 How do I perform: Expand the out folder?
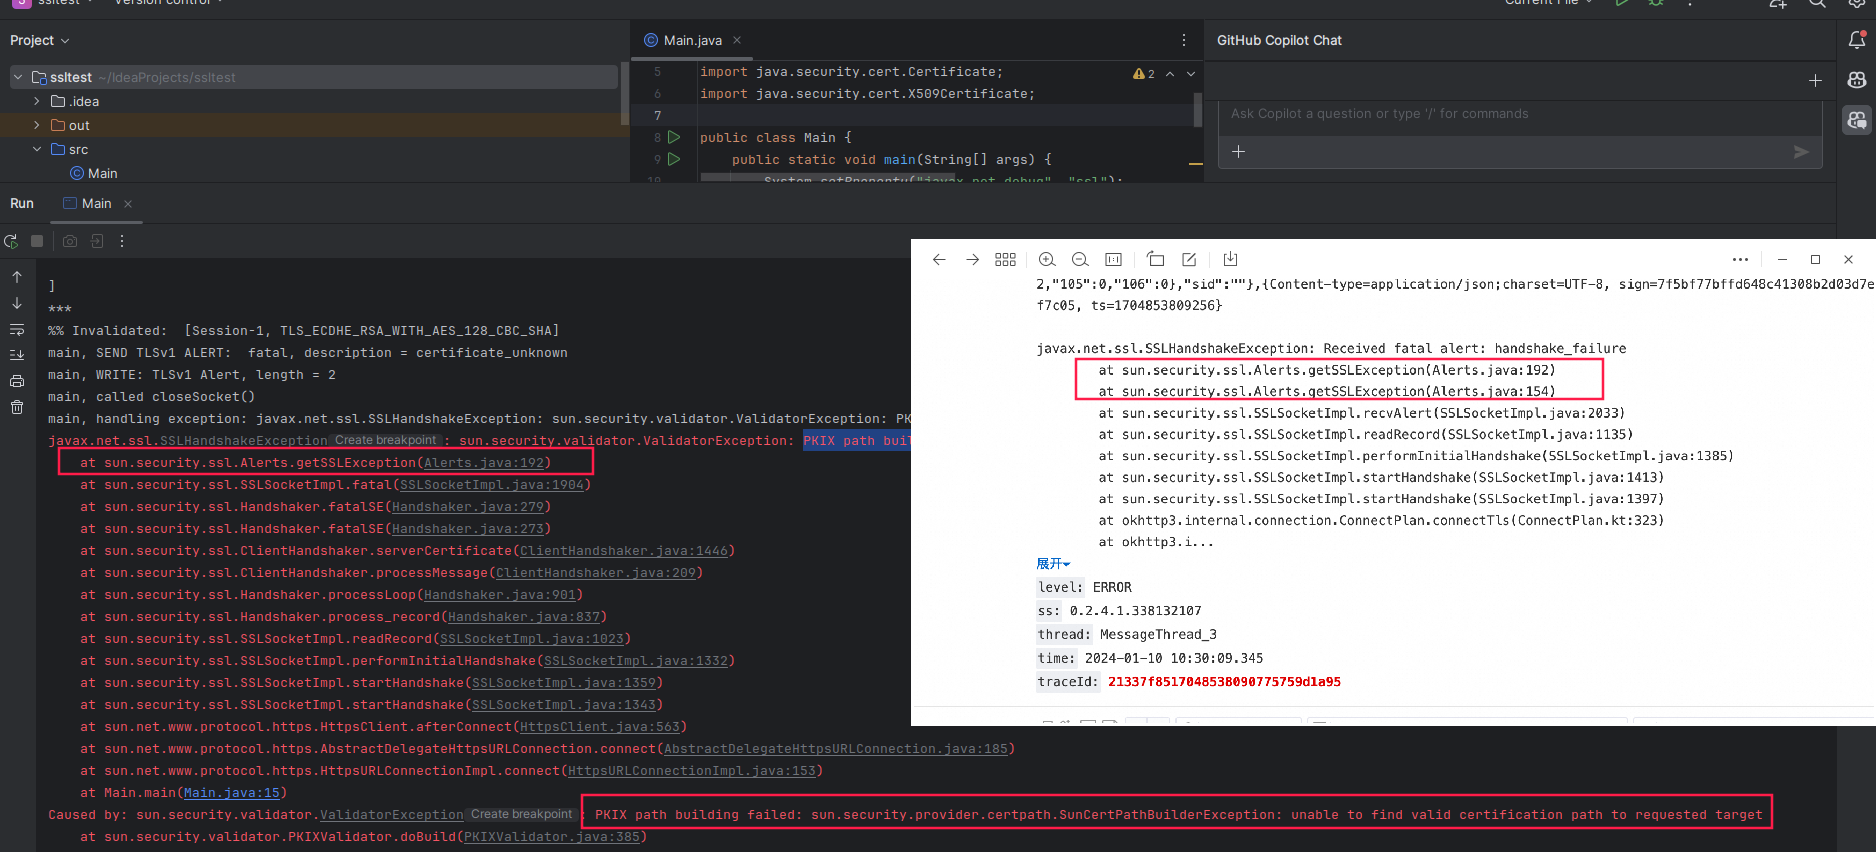click(37, 125)
